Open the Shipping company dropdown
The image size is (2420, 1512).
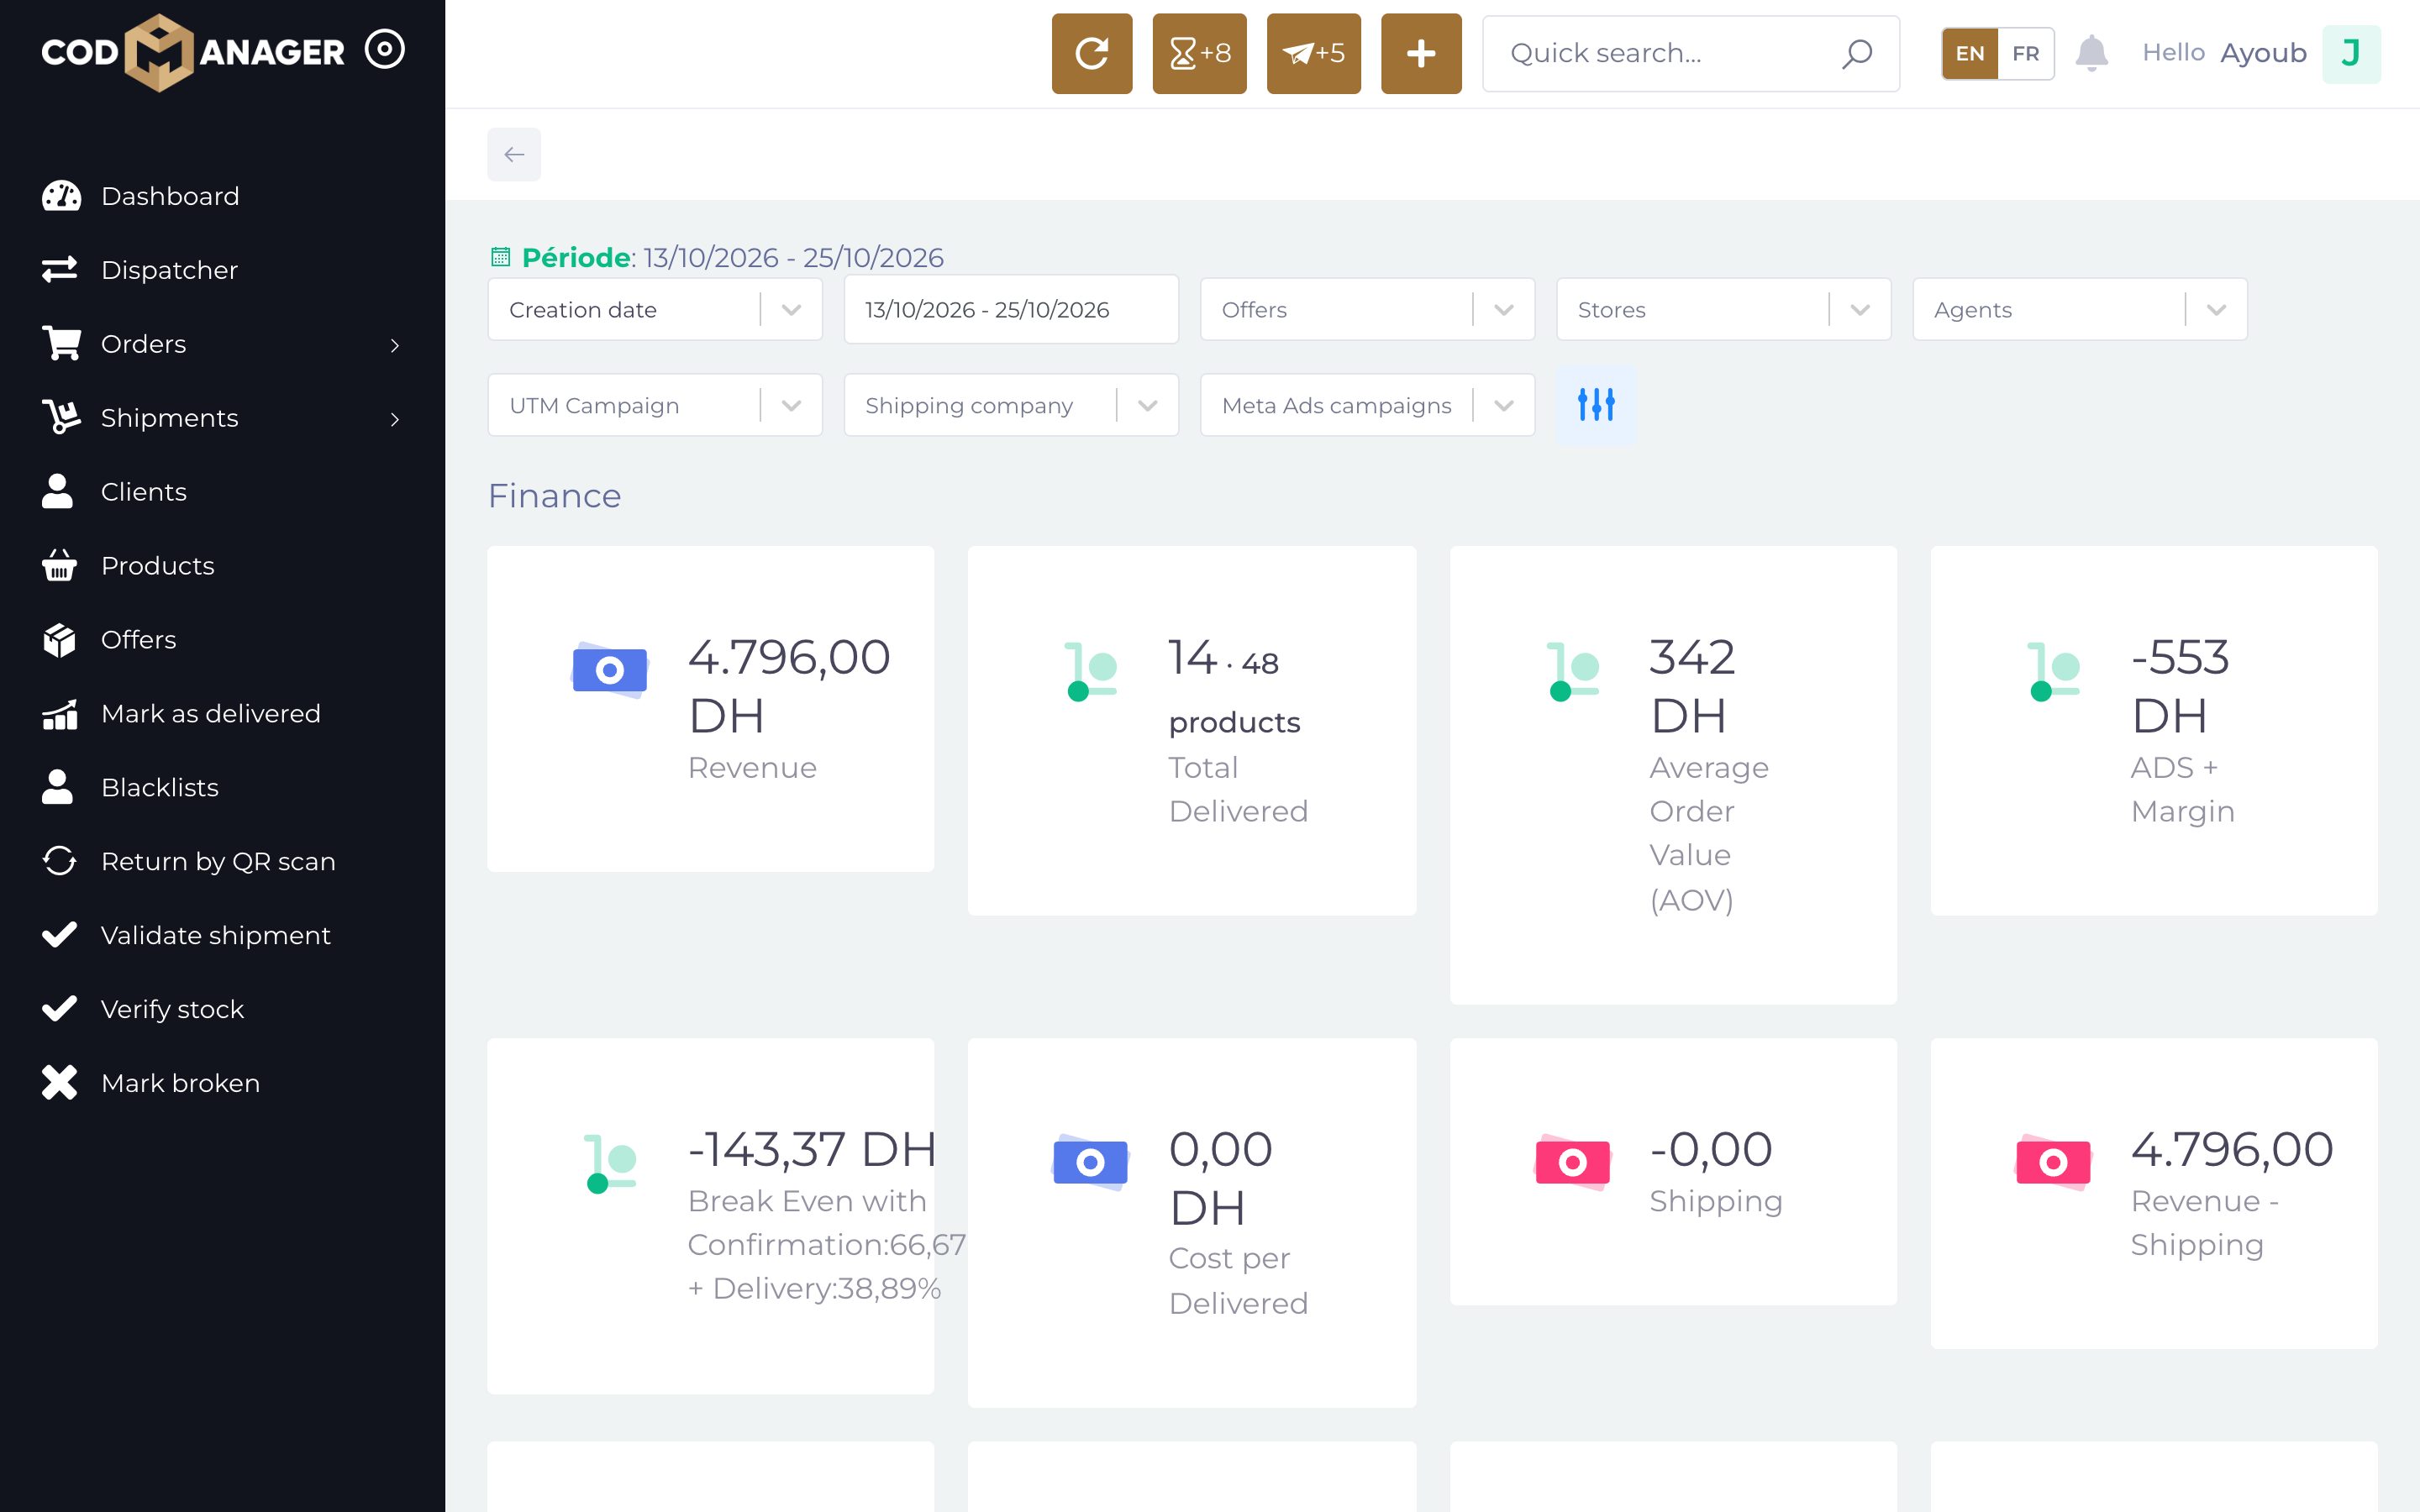click(1011, 405)
